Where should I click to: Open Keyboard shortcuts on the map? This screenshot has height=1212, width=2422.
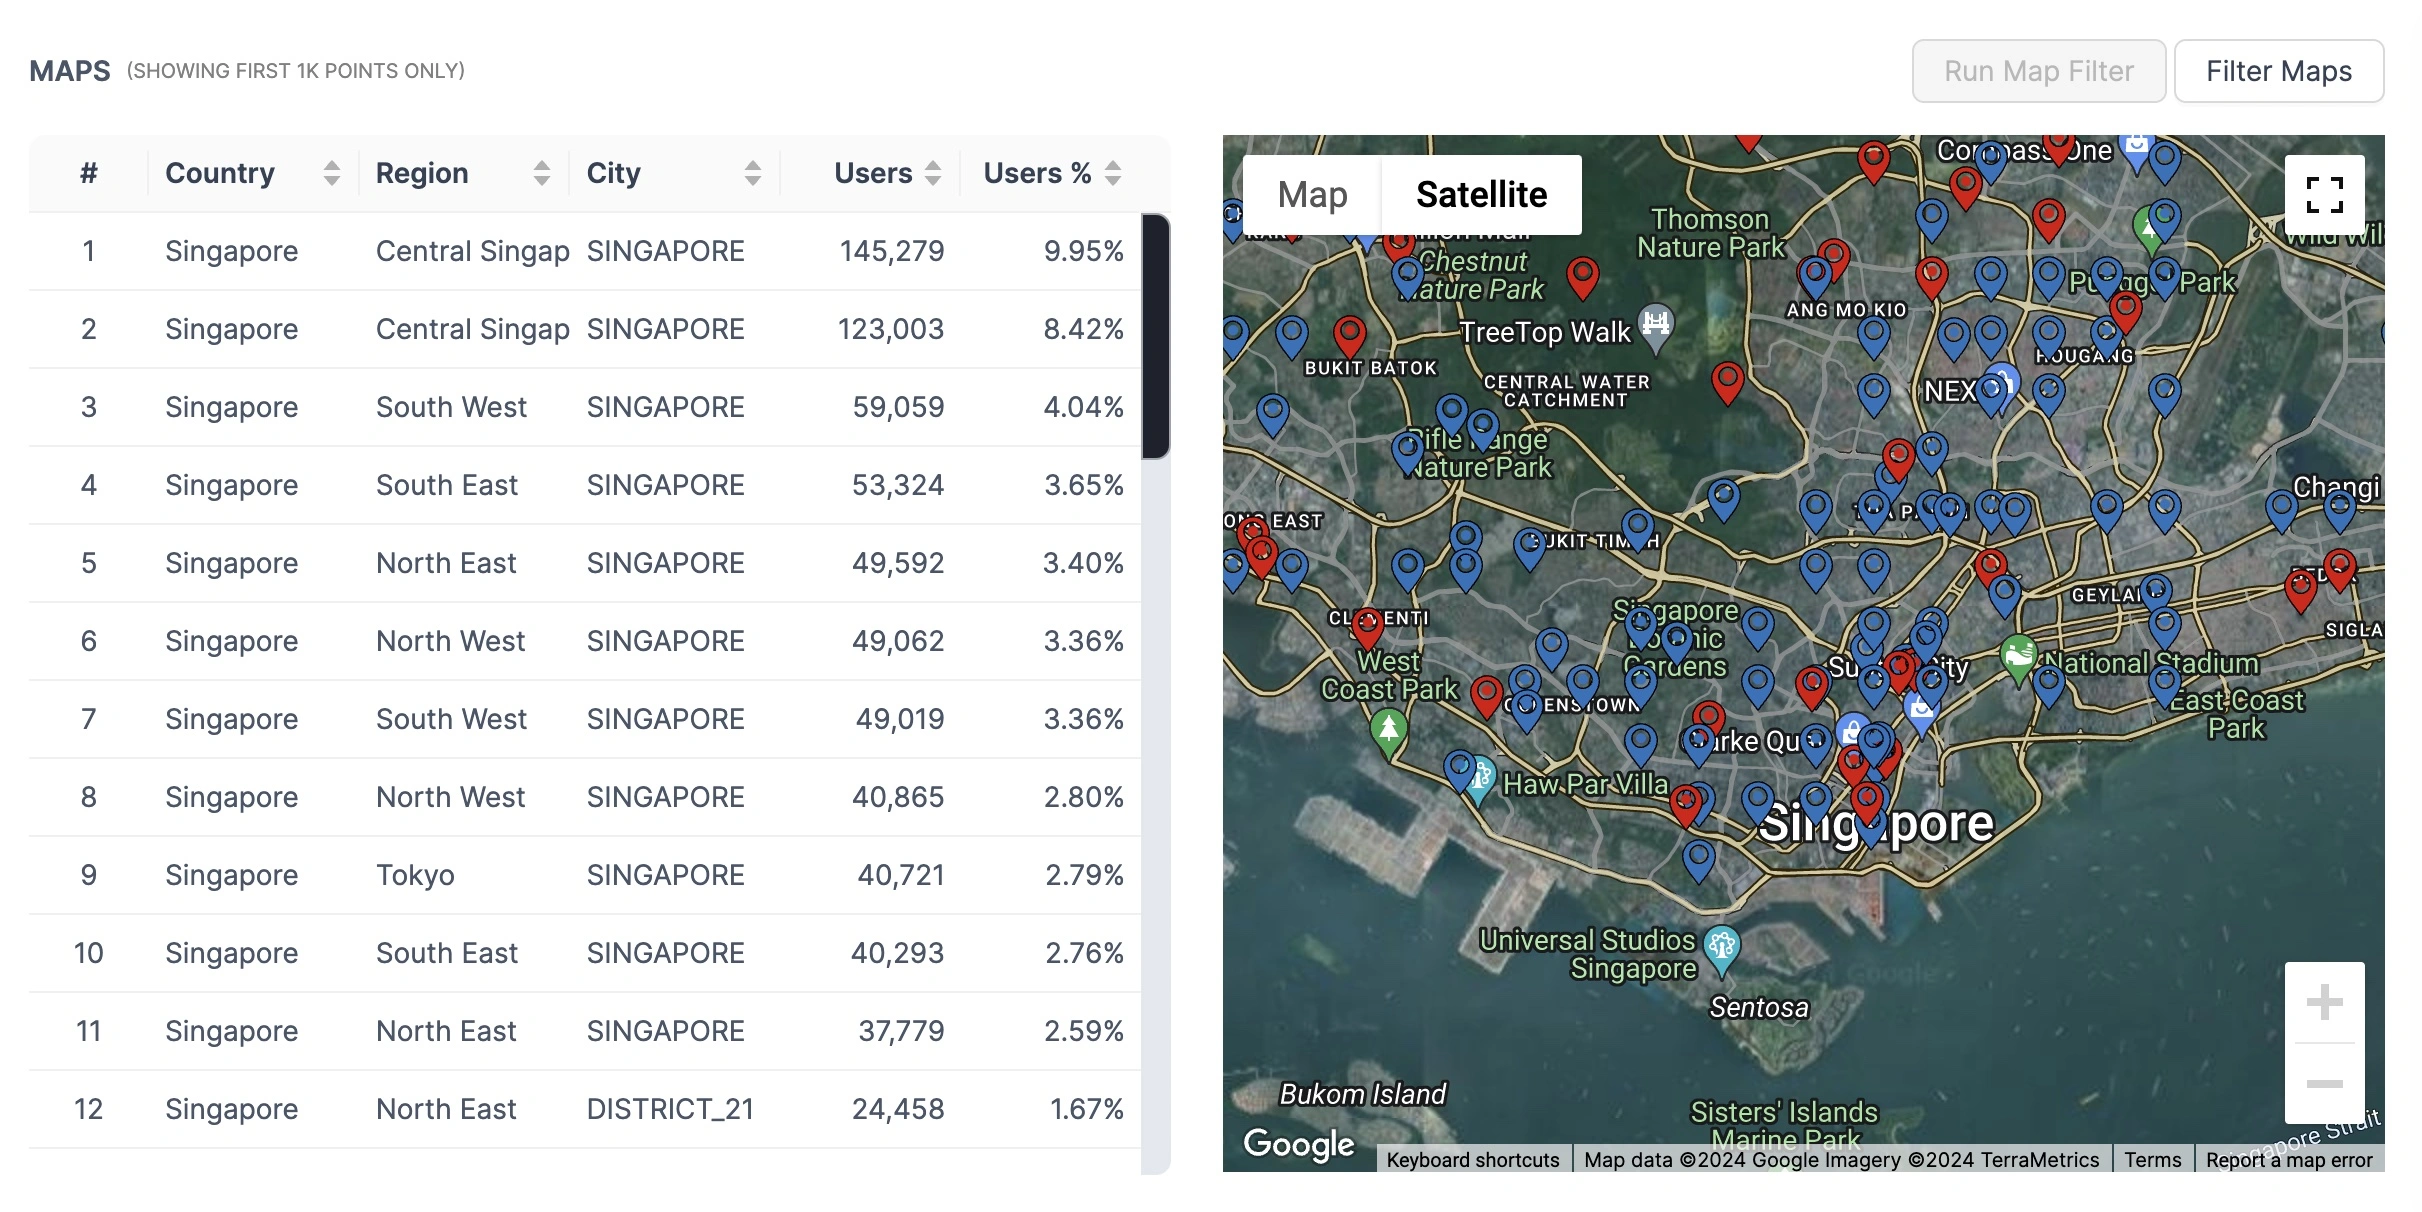click(1473, 1160)
